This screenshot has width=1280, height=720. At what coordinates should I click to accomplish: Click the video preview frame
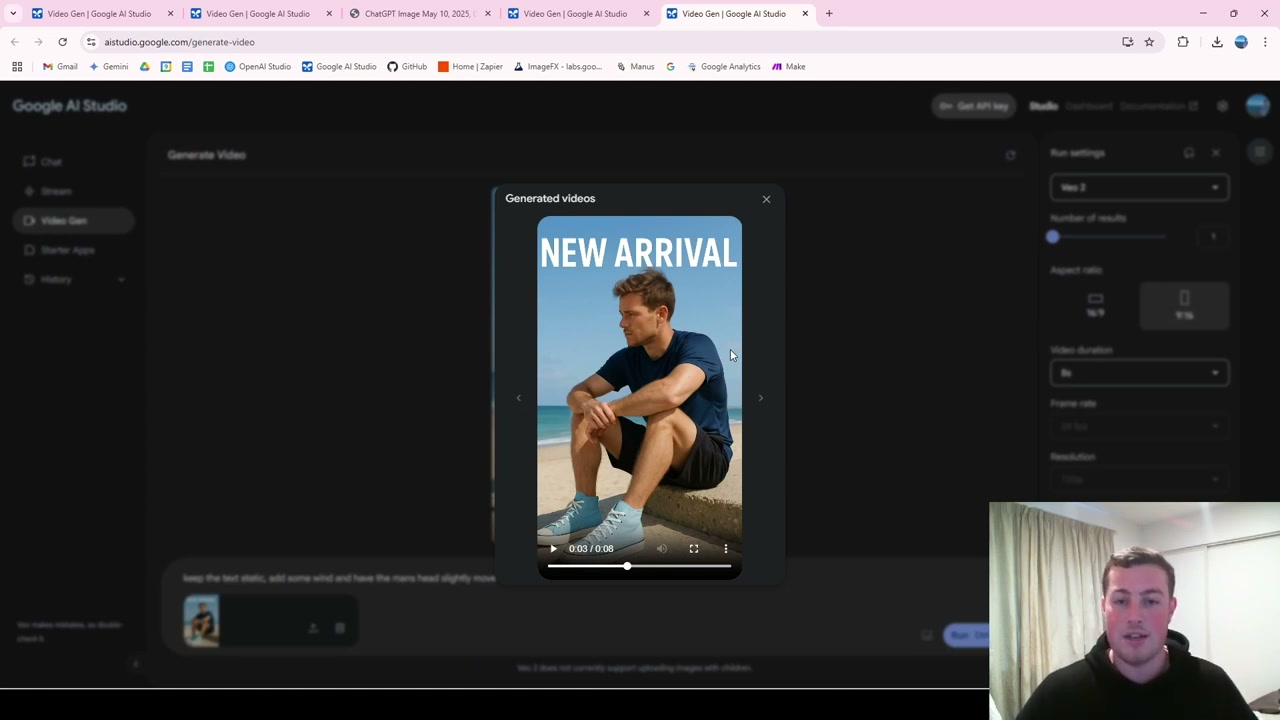click(639, 397)
